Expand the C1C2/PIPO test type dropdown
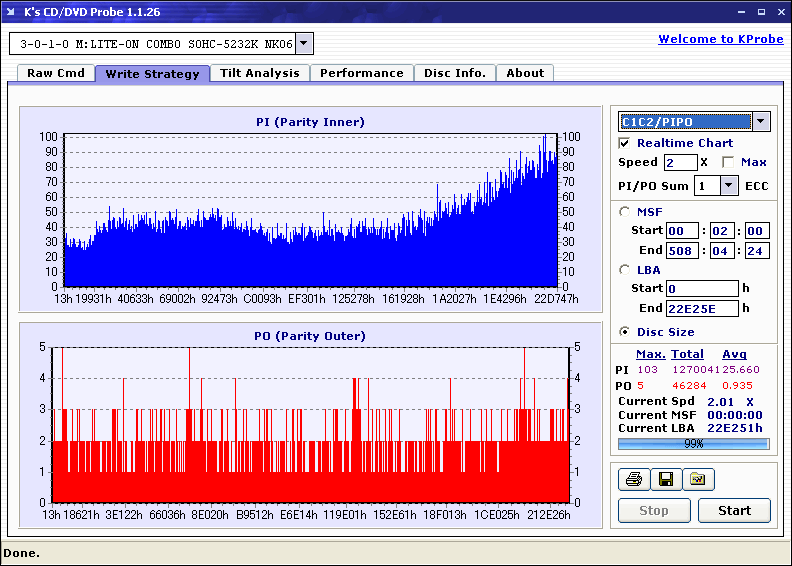Viewport: 792px width, 566px height. click(761, 121)
